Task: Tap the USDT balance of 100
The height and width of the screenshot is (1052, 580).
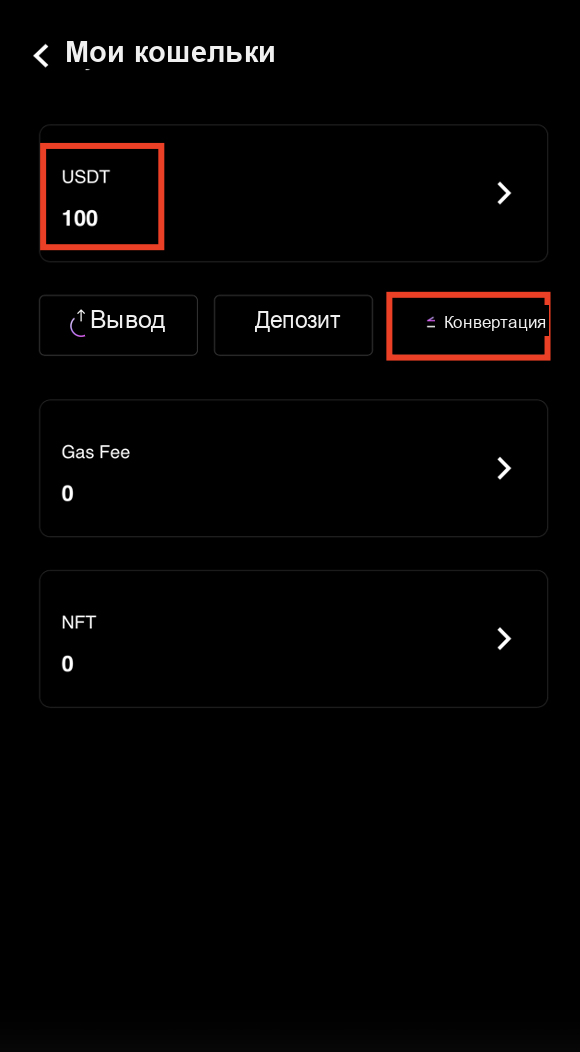Action: click(x=80, y=219)
